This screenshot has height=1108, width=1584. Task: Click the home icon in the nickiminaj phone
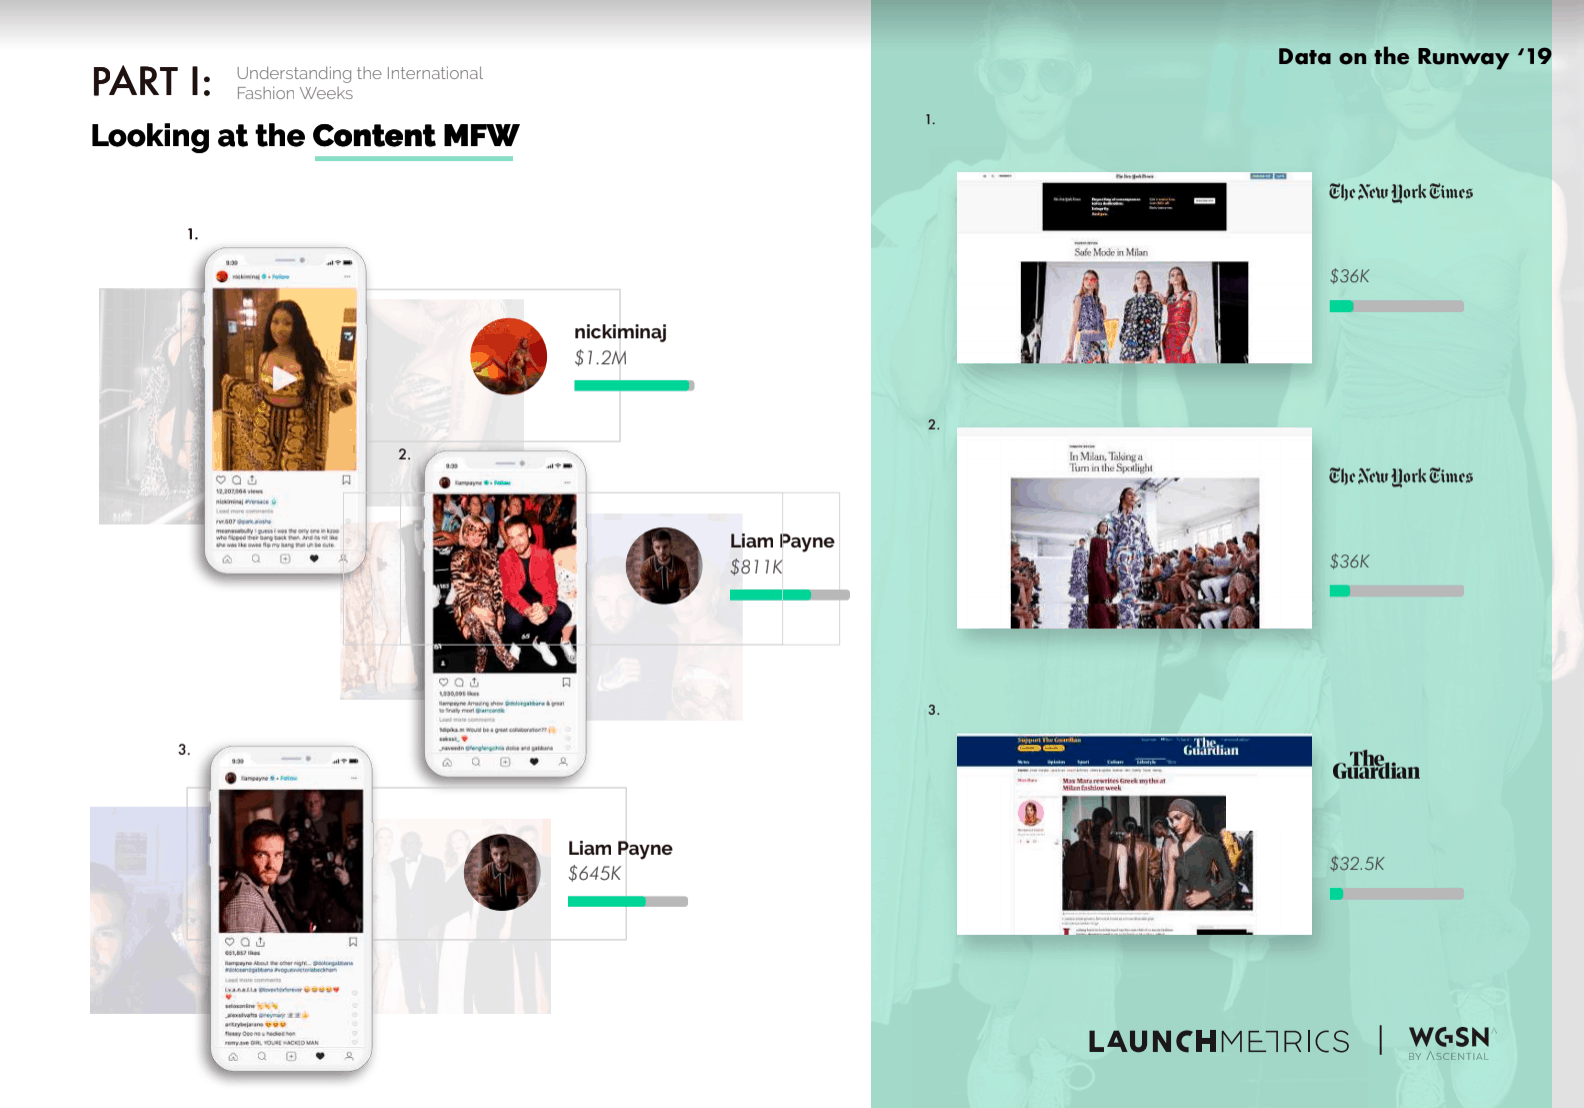(x=227, y=559)
